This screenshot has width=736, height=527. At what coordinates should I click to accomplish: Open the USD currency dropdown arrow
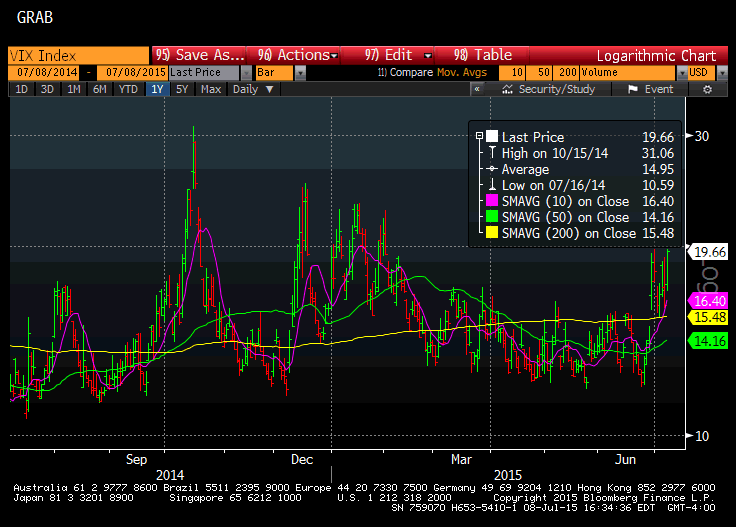tap(722, 73)
